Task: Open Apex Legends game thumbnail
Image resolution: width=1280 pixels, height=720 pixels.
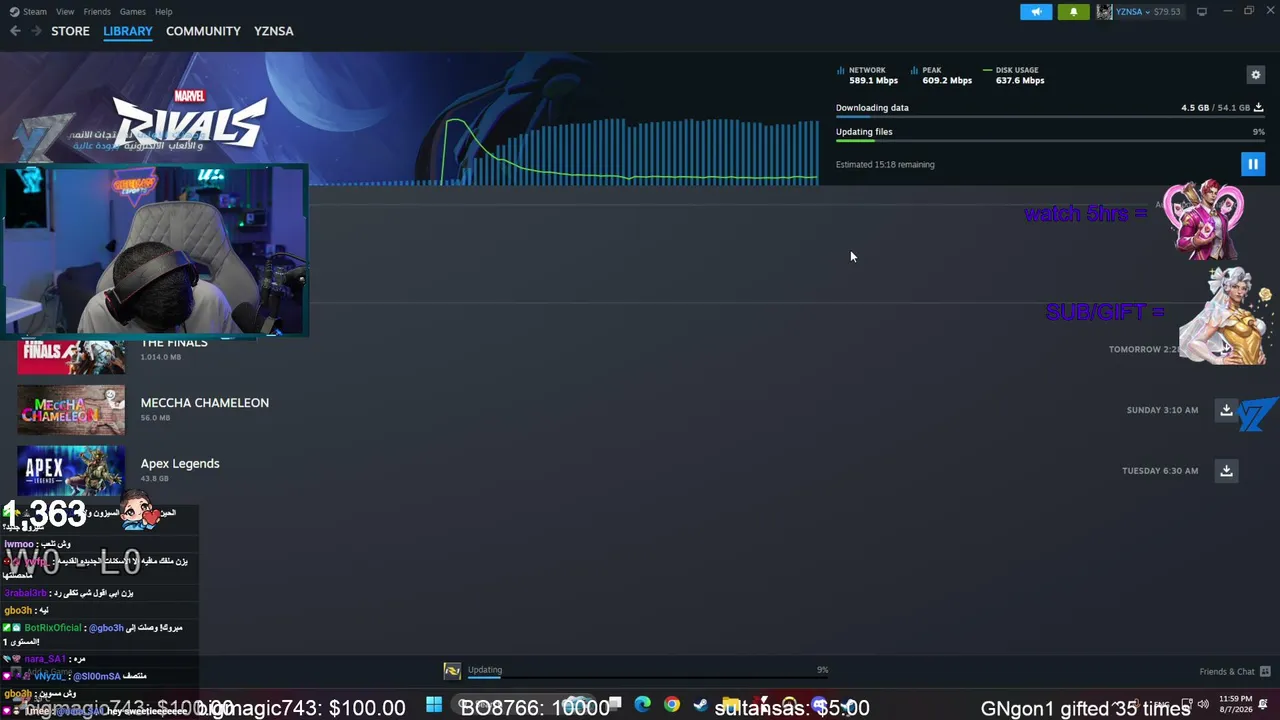Action: pyautogui.click(x=71, y=470)
